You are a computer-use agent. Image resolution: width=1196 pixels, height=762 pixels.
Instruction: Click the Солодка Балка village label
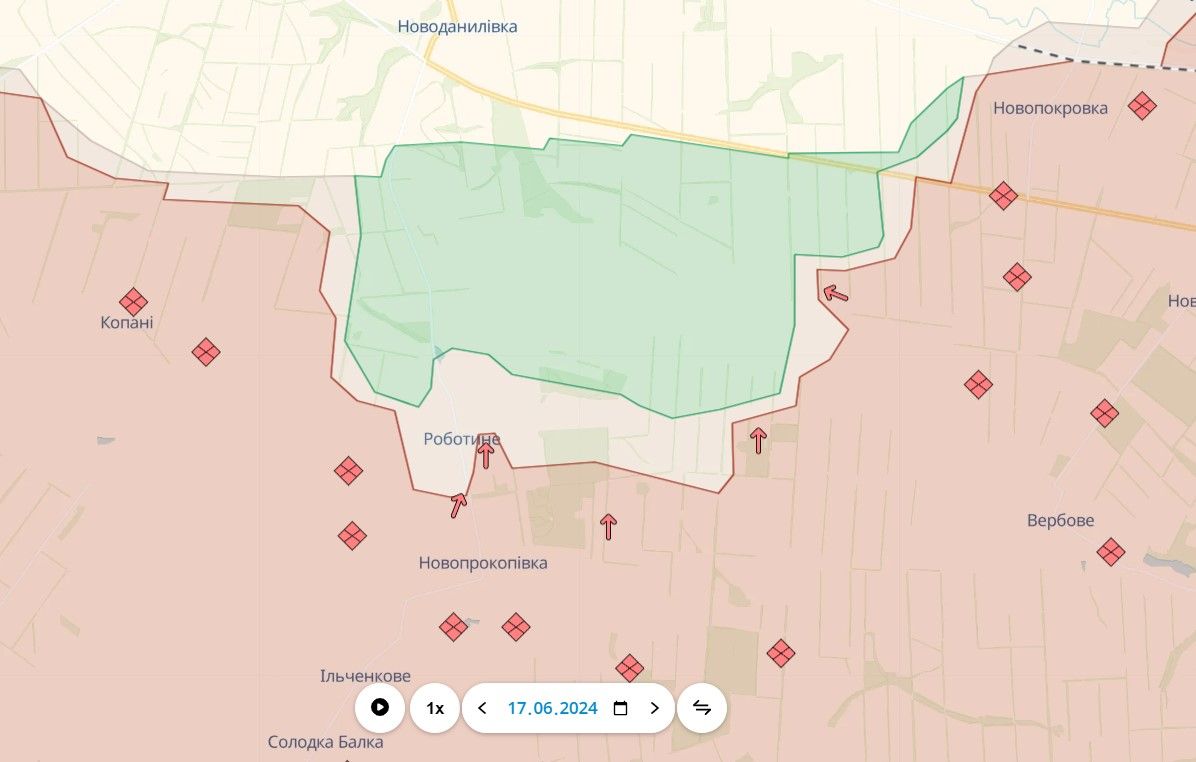pyautogui.click(x=326, y=741)
